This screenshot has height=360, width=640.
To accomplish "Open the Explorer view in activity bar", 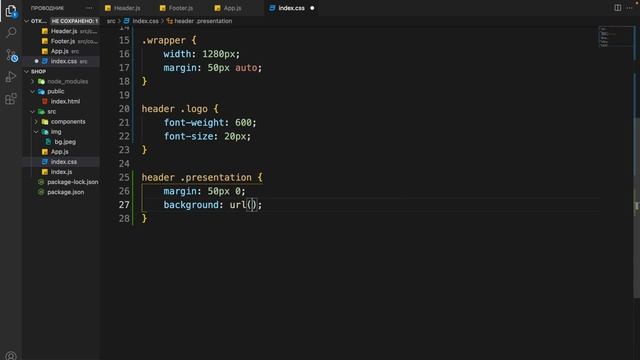I will (x=11, y=11).
